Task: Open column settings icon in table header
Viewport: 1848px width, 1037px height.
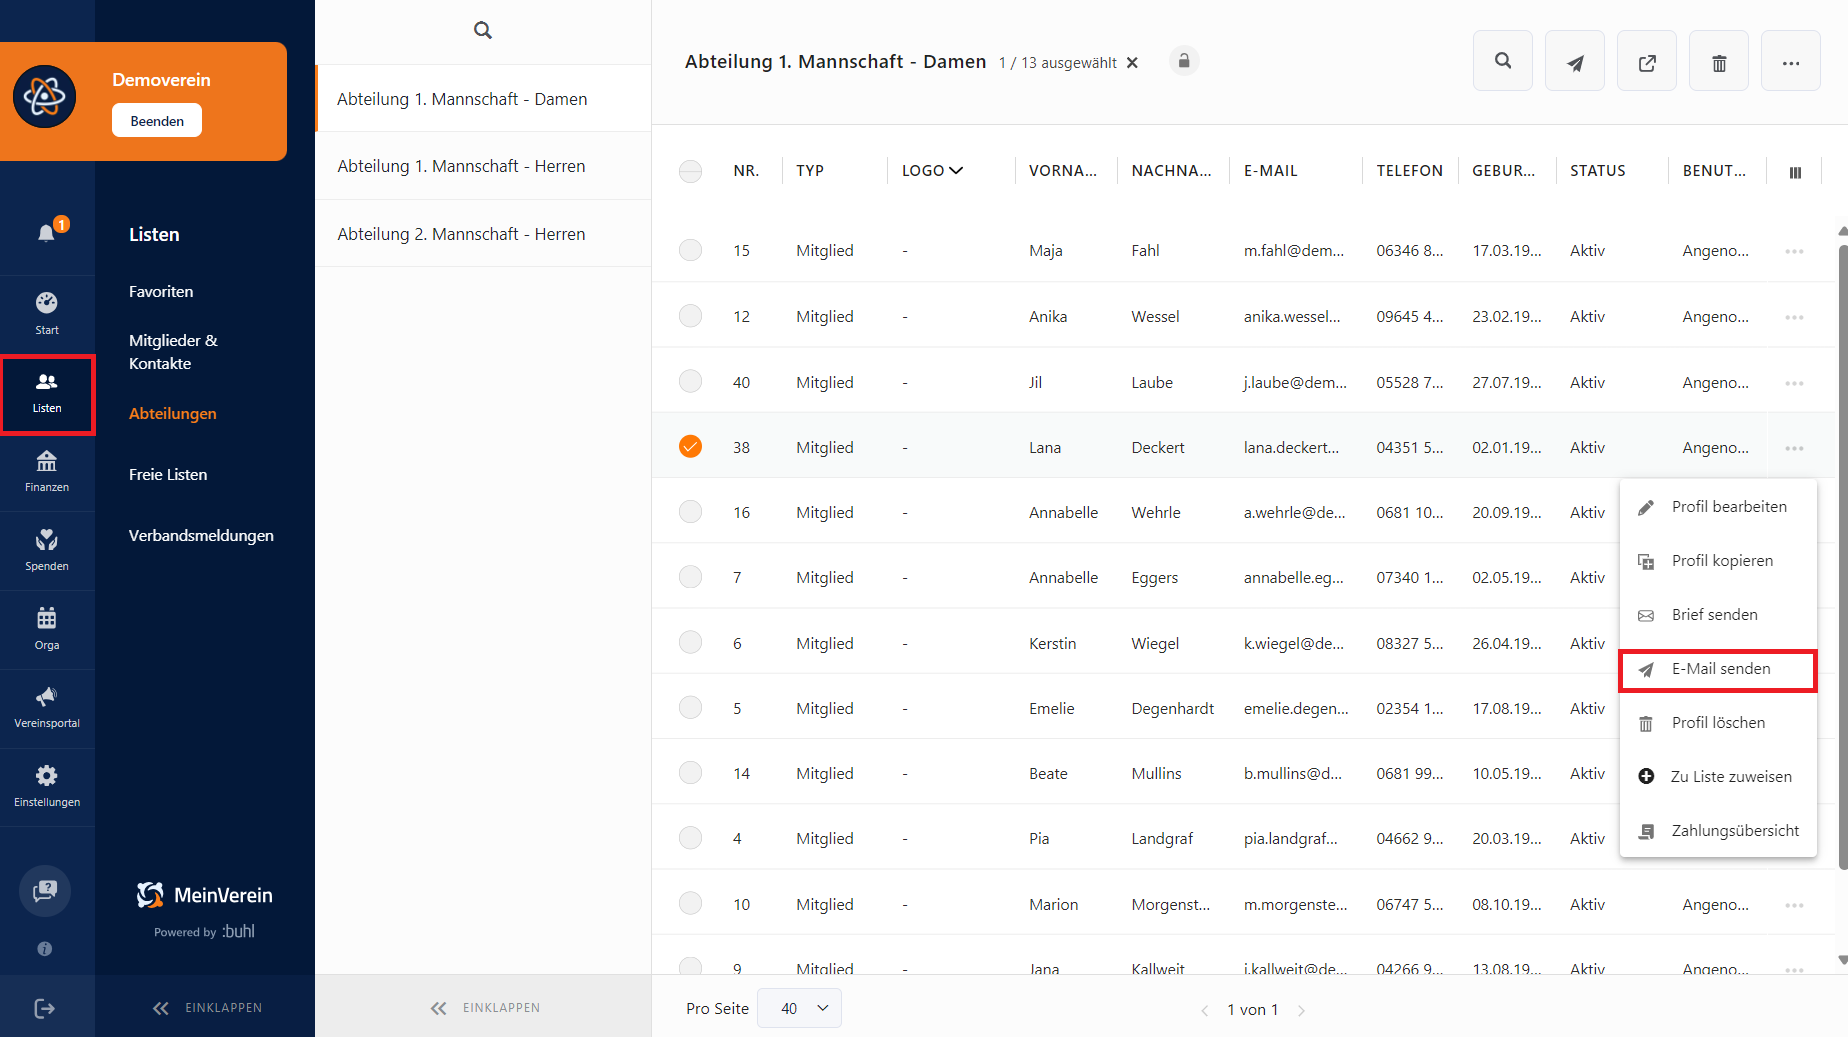Action: pos(1795,172)
